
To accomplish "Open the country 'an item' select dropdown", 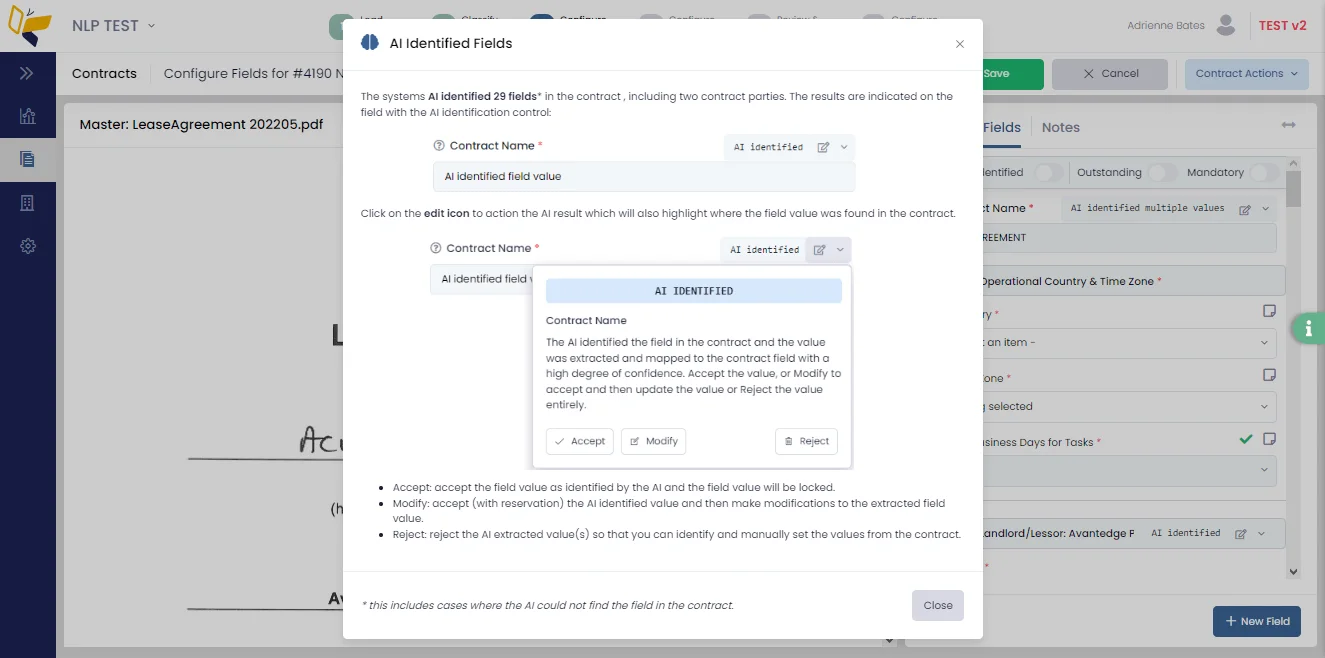I will click(1130, 343).
